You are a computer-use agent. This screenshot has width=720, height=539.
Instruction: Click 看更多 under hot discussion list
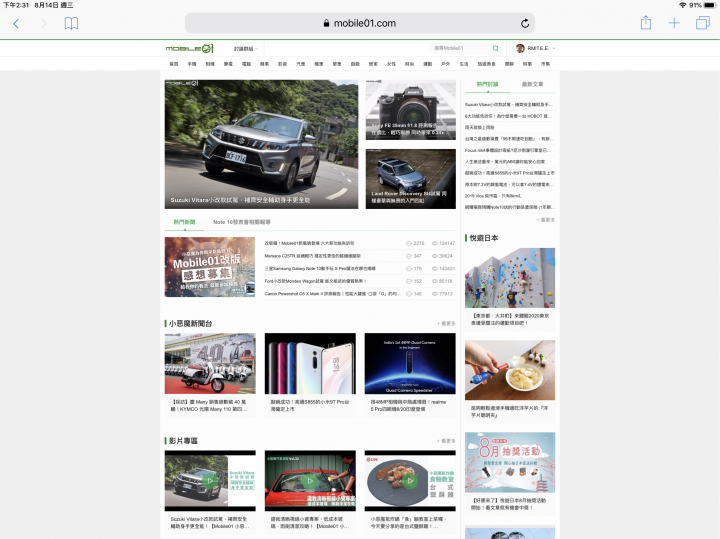[x=546, y=220]
